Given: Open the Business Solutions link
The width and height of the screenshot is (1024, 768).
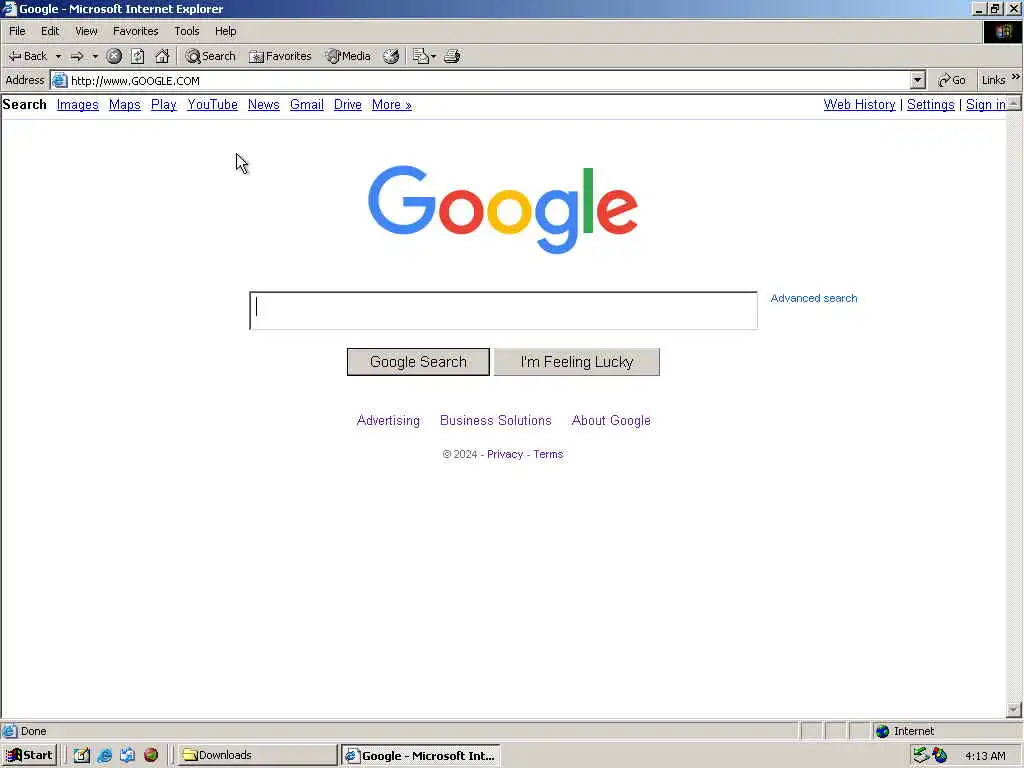Looking at the screenshot, I should [x=496, y=421].
